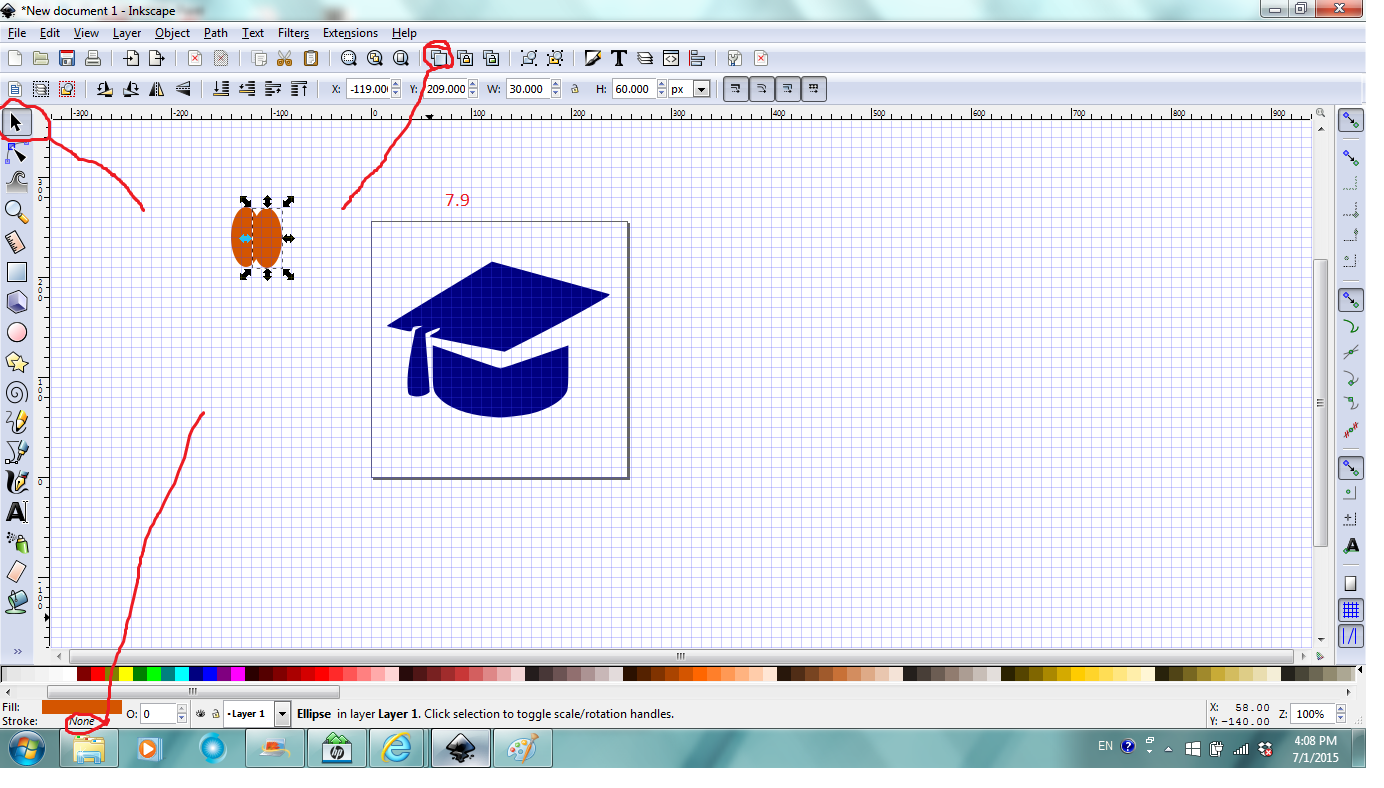Select the Zoom magnifier tool

tap(16, 211)
